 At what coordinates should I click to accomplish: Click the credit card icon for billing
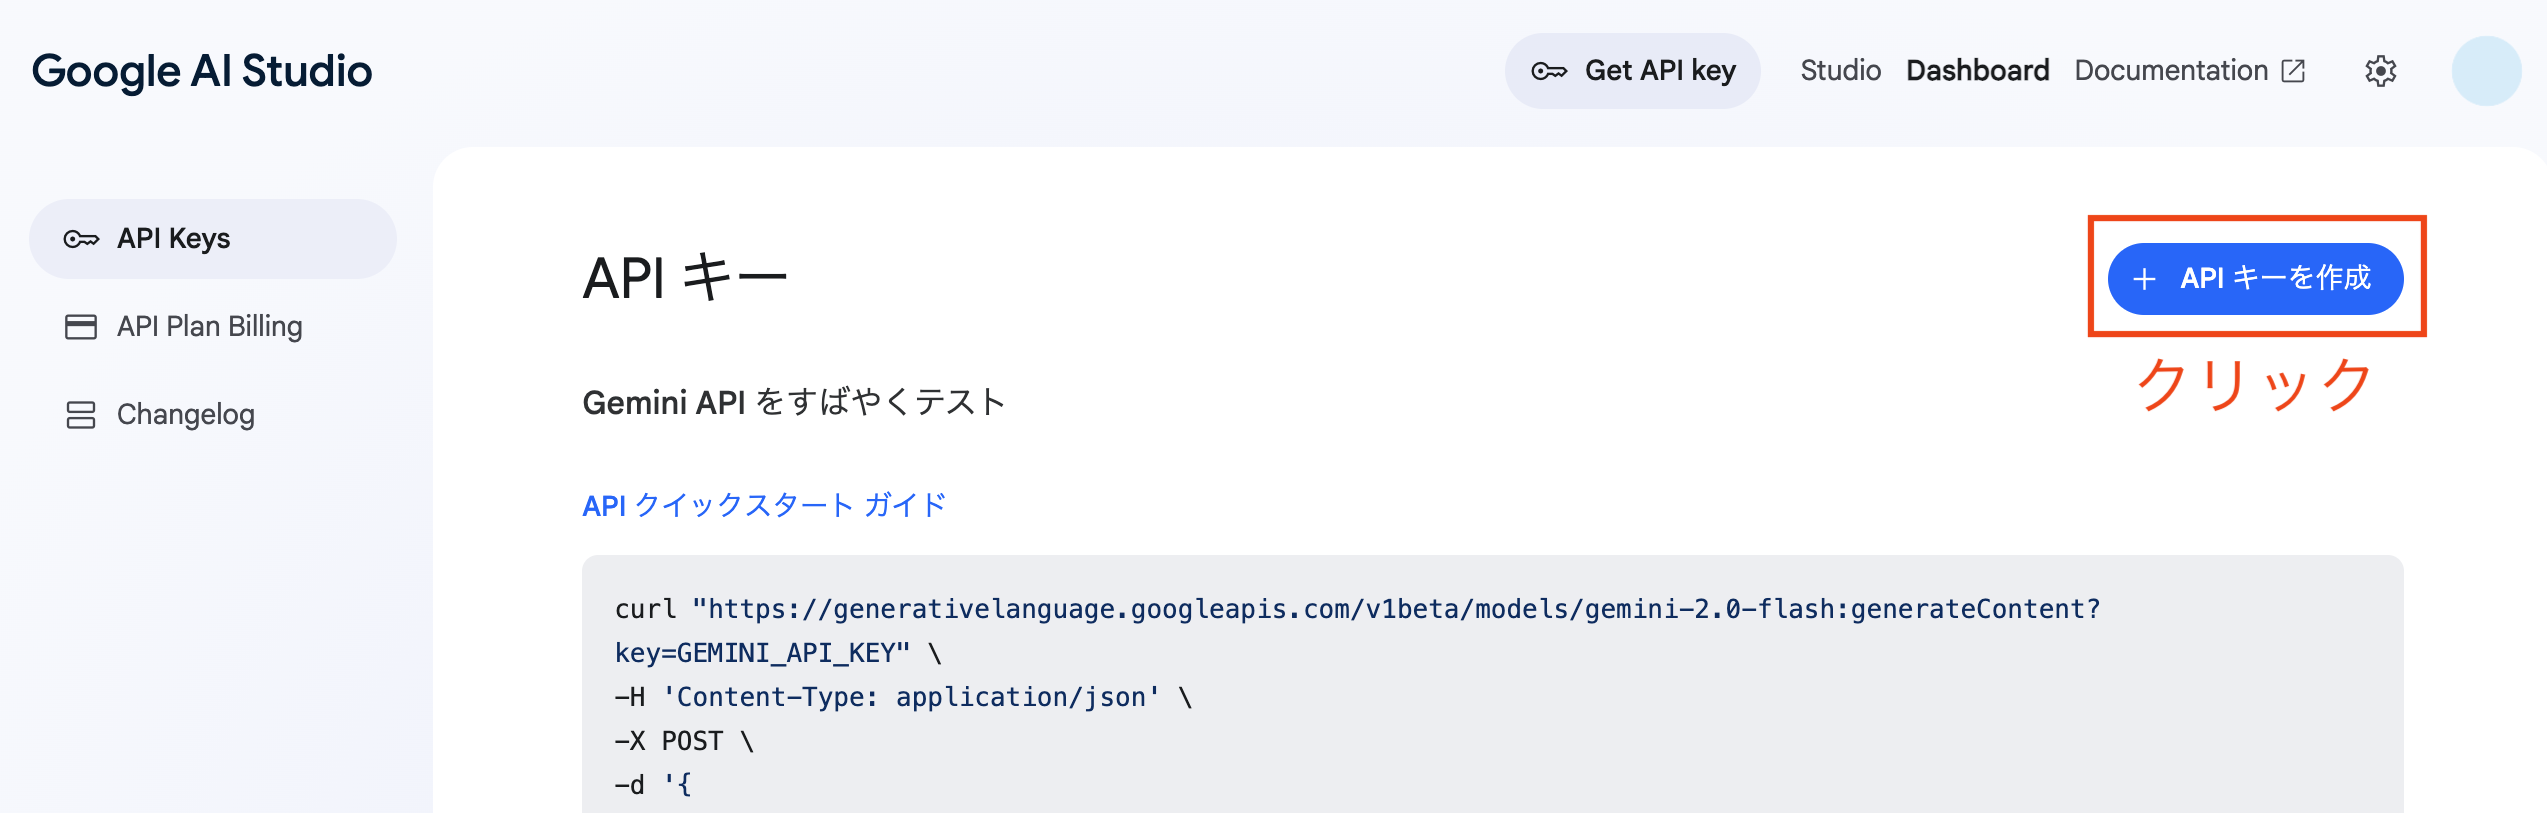(x=81, y=327)
